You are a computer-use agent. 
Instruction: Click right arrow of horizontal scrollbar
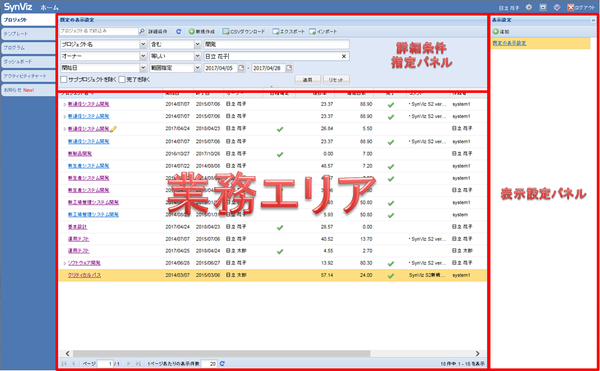pos(477,354)
